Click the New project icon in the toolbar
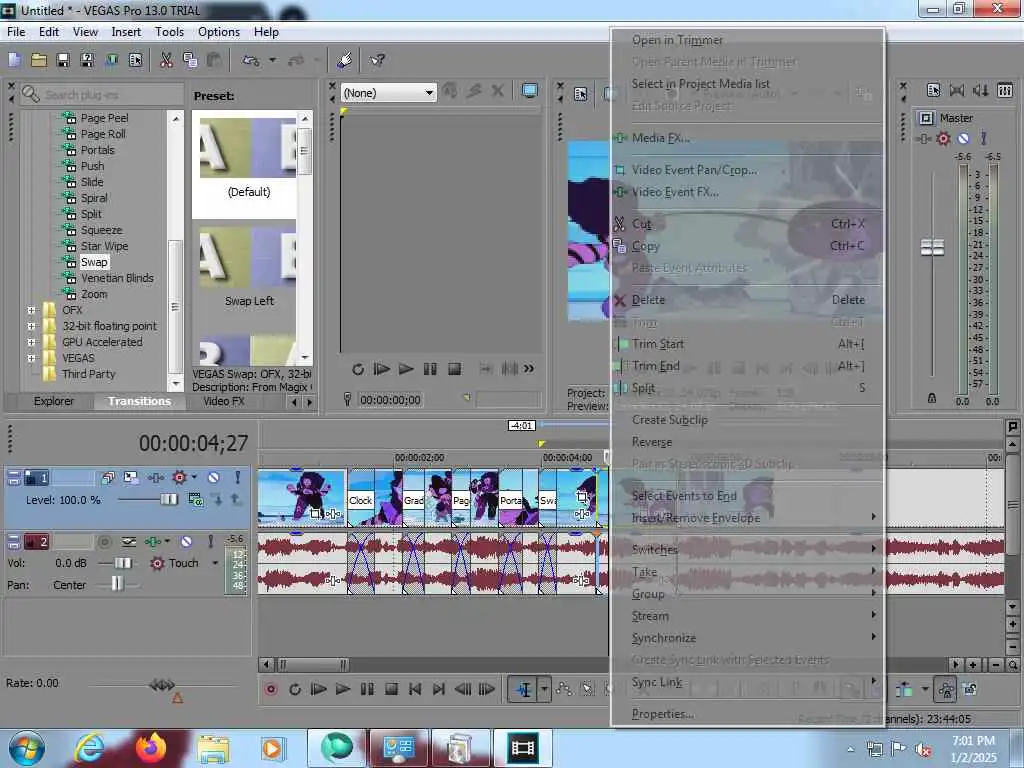The width and height of the screenshot is (1024, 768). [14, 60]
